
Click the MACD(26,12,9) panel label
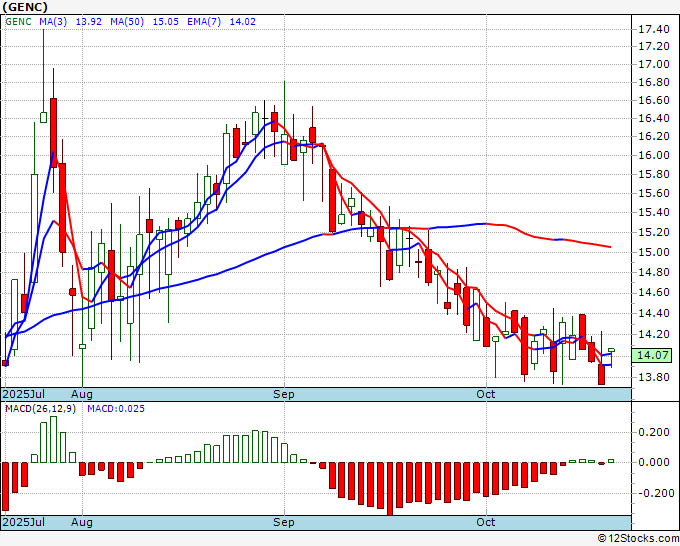pyautogui.click(x=41, y=409)
